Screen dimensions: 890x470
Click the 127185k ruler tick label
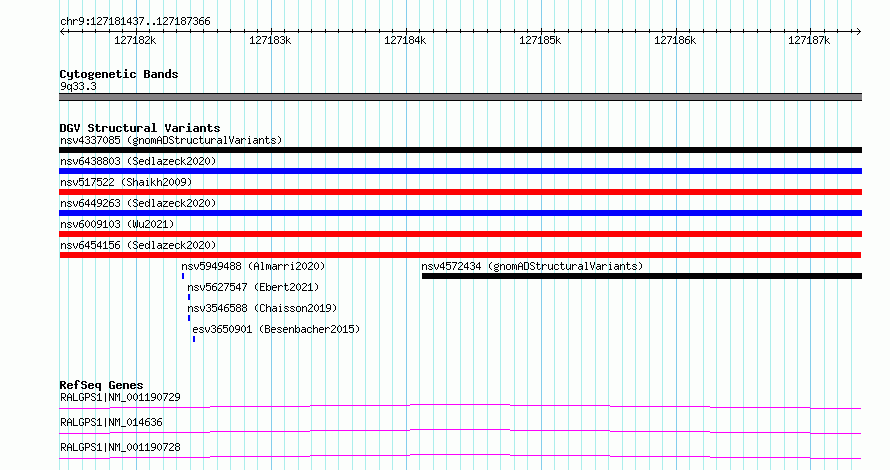click(540, 40)
